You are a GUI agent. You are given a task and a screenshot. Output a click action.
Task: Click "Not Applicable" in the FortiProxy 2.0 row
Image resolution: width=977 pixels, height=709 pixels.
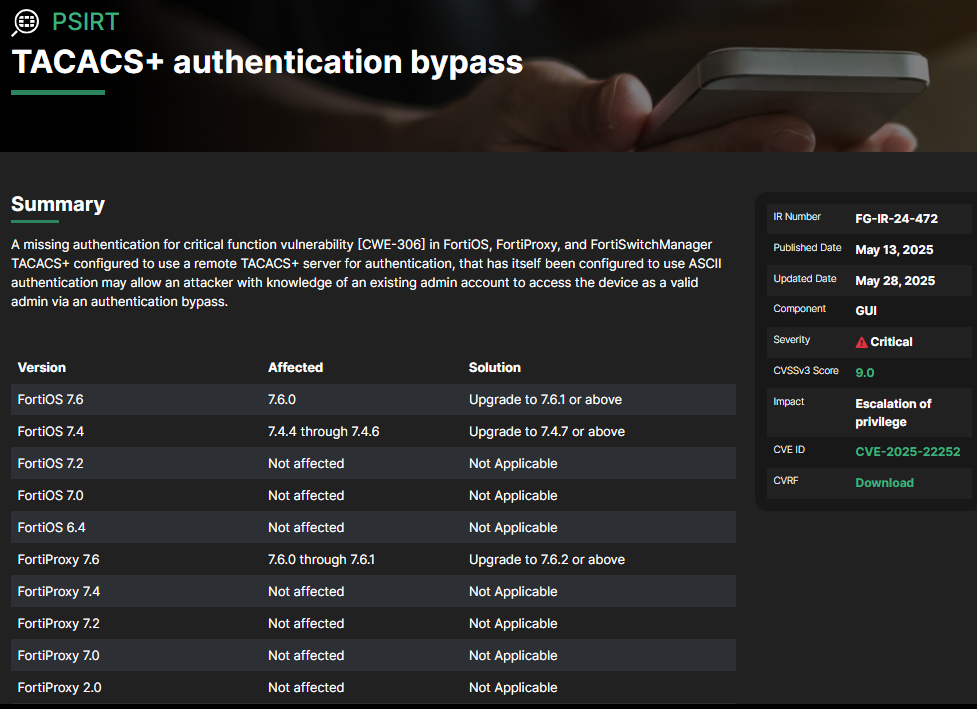pyautogui.click(x=513, y=687)
